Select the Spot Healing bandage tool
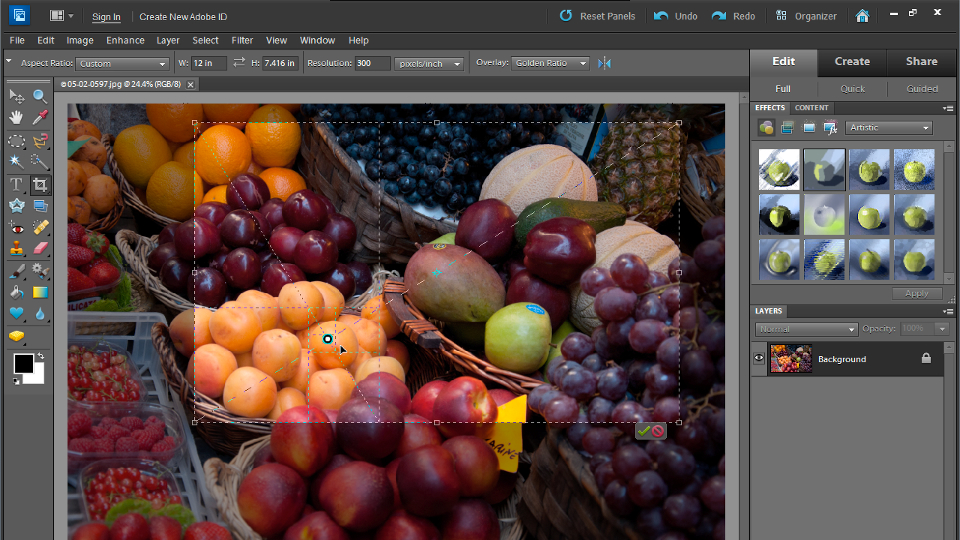Viewport: 960px width, 540px height. 40,228
